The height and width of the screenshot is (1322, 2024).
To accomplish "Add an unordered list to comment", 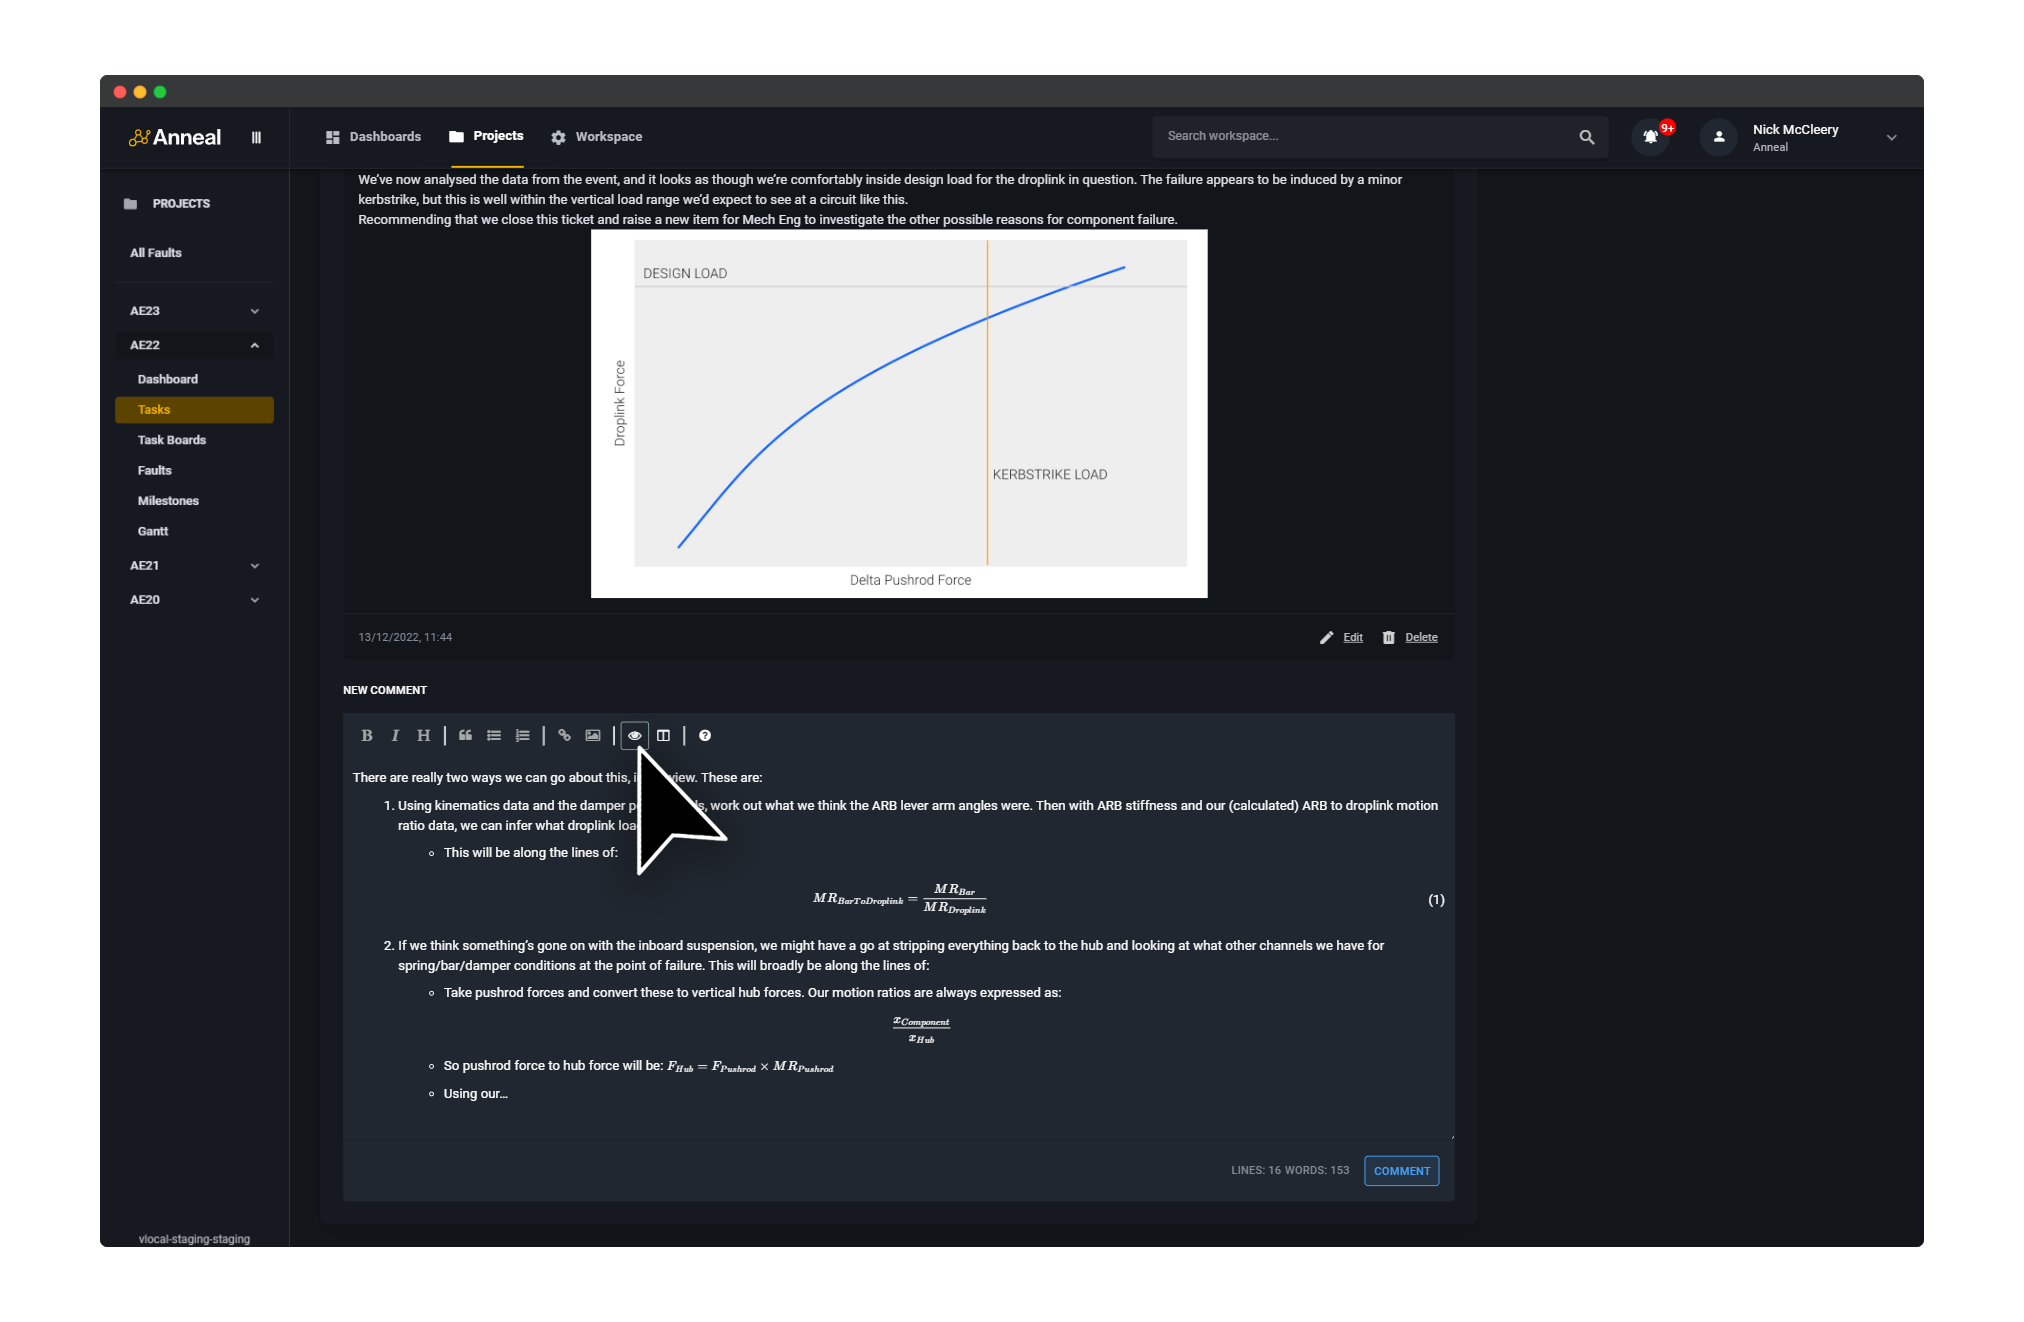I will point(494,735).
